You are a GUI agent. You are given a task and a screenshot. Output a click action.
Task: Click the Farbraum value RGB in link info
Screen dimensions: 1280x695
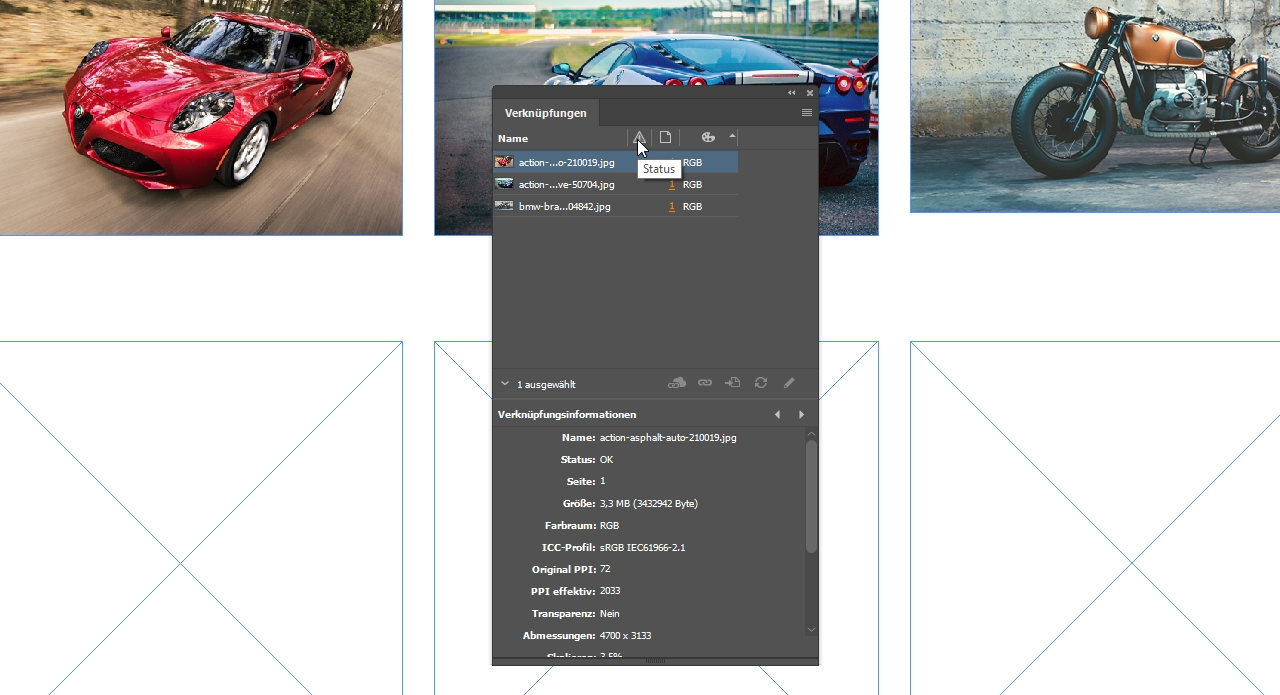[609, 526]
